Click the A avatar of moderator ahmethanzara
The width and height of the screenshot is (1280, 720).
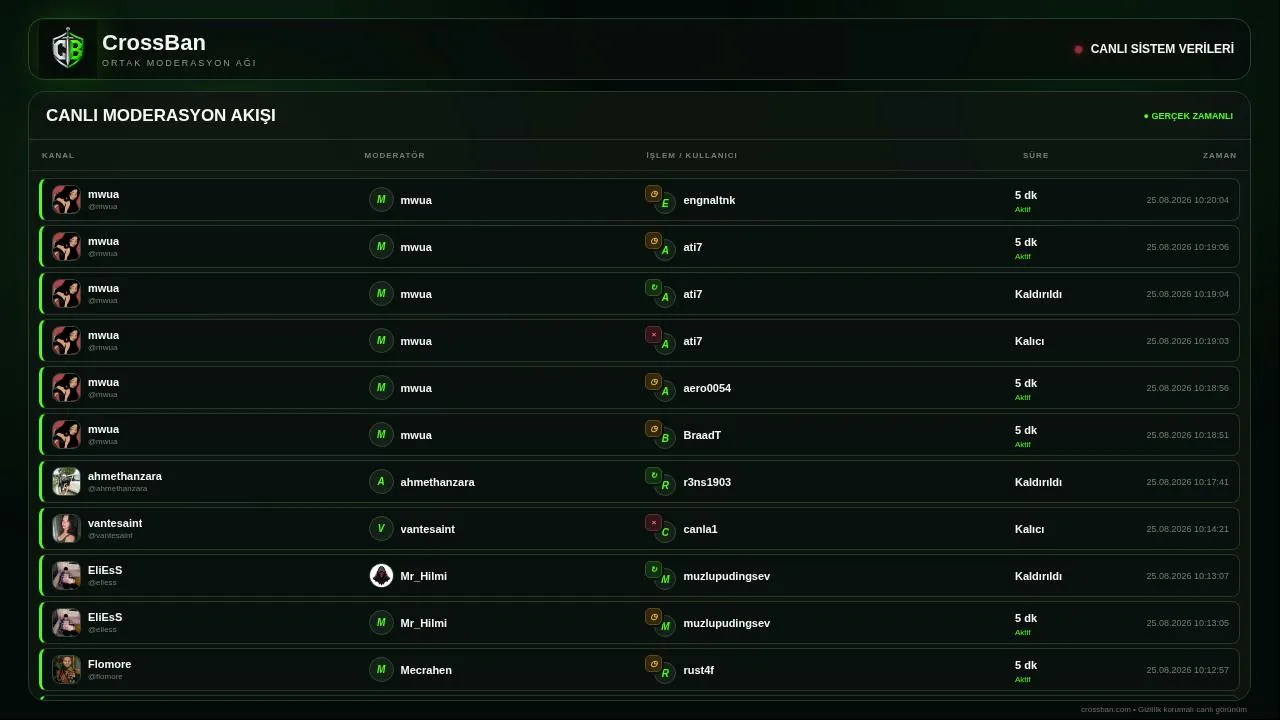[x=381, y=482]
